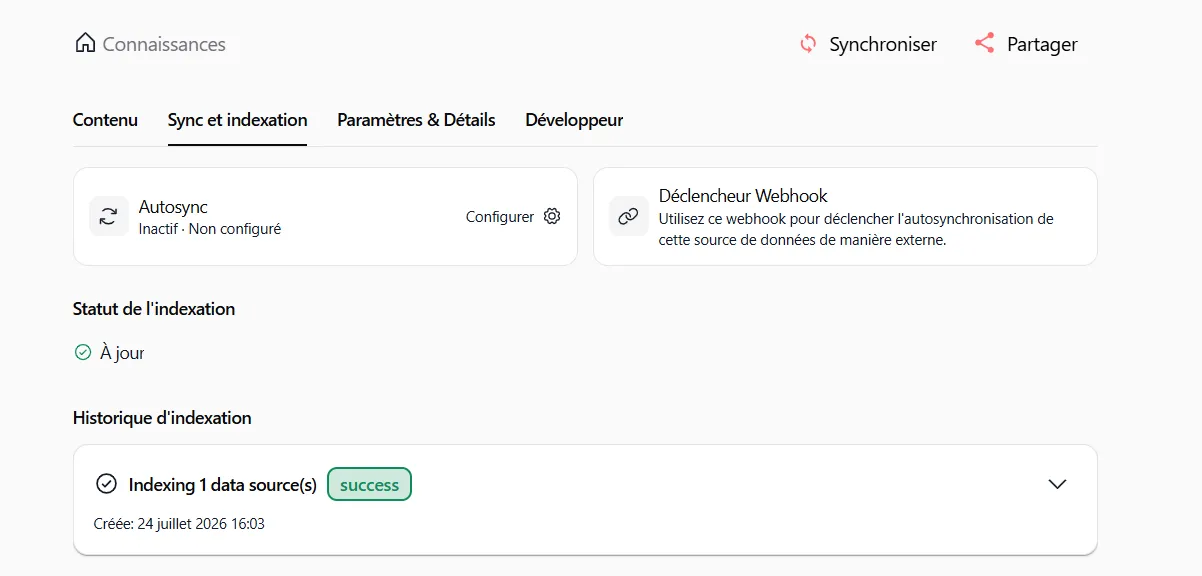Open the Déclencheur Webhook card title
The width and height of the screenshot is (1202, 576).
[743, 196]
